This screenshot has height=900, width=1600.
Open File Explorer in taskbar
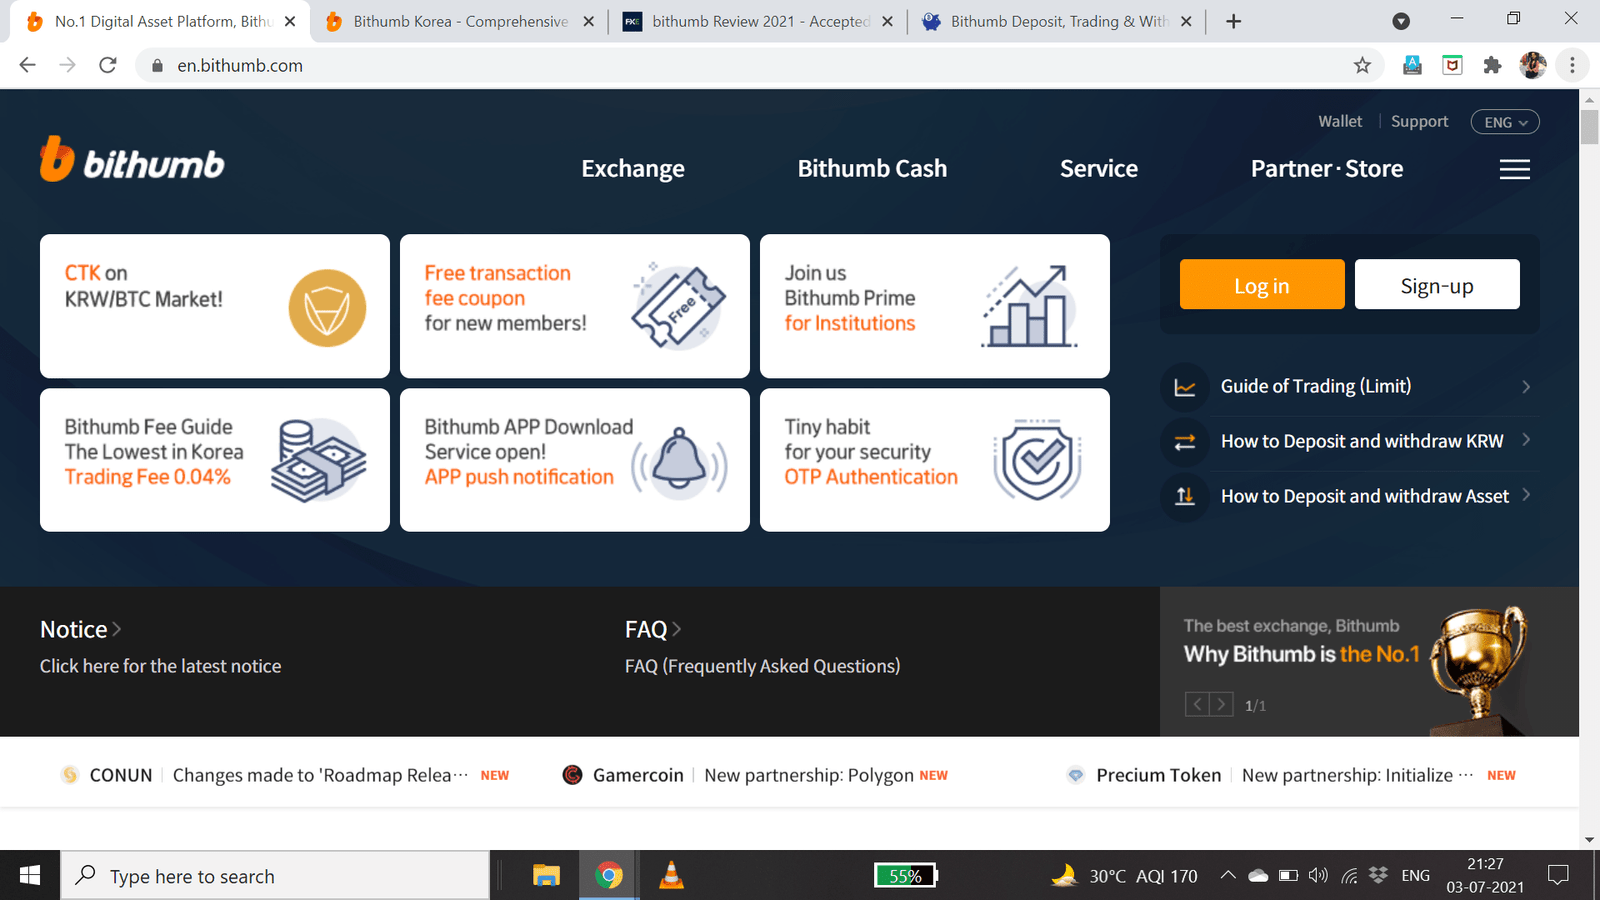546,876
